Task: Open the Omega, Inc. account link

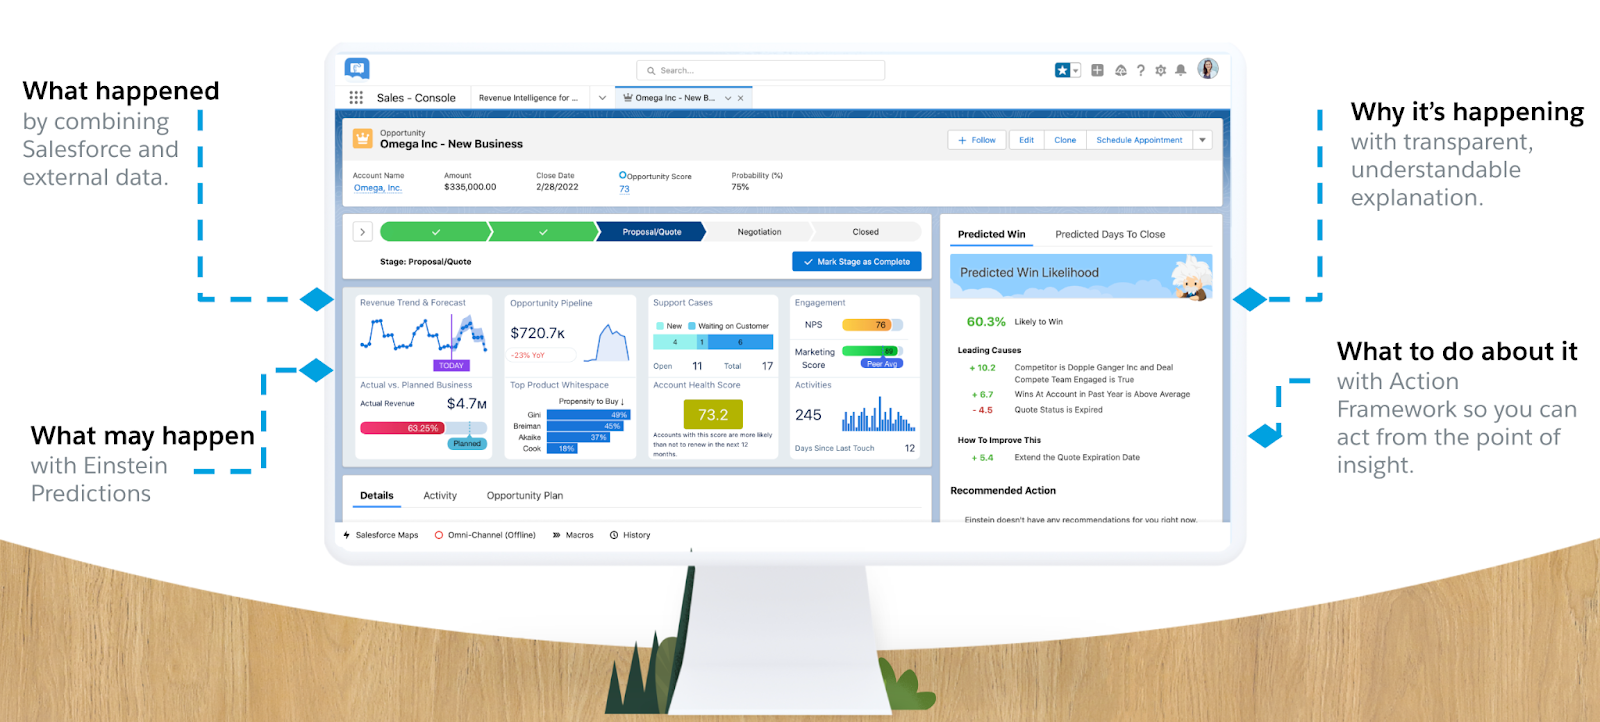Action: [x=378, y=188]
